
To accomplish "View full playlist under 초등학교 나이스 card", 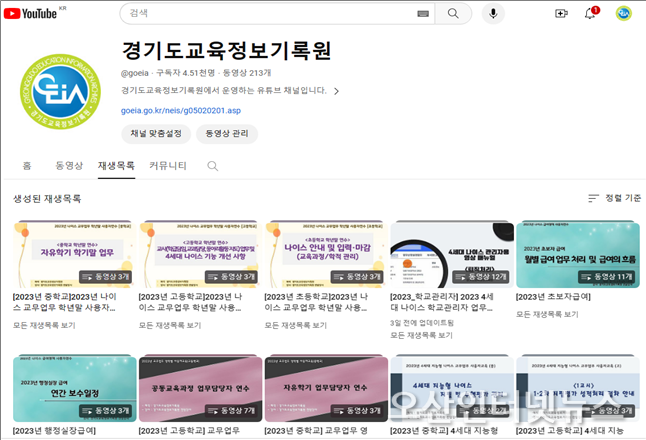I will [296, 325].
